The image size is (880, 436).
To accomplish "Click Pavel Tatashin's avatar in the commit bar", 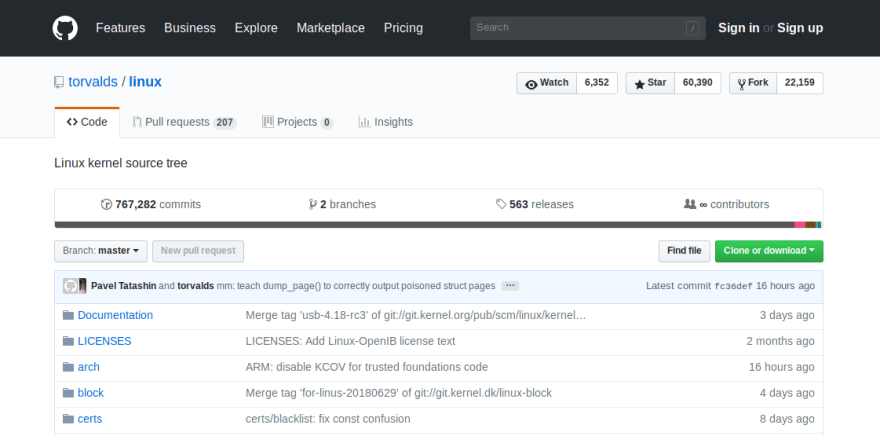I will (71, 286).
